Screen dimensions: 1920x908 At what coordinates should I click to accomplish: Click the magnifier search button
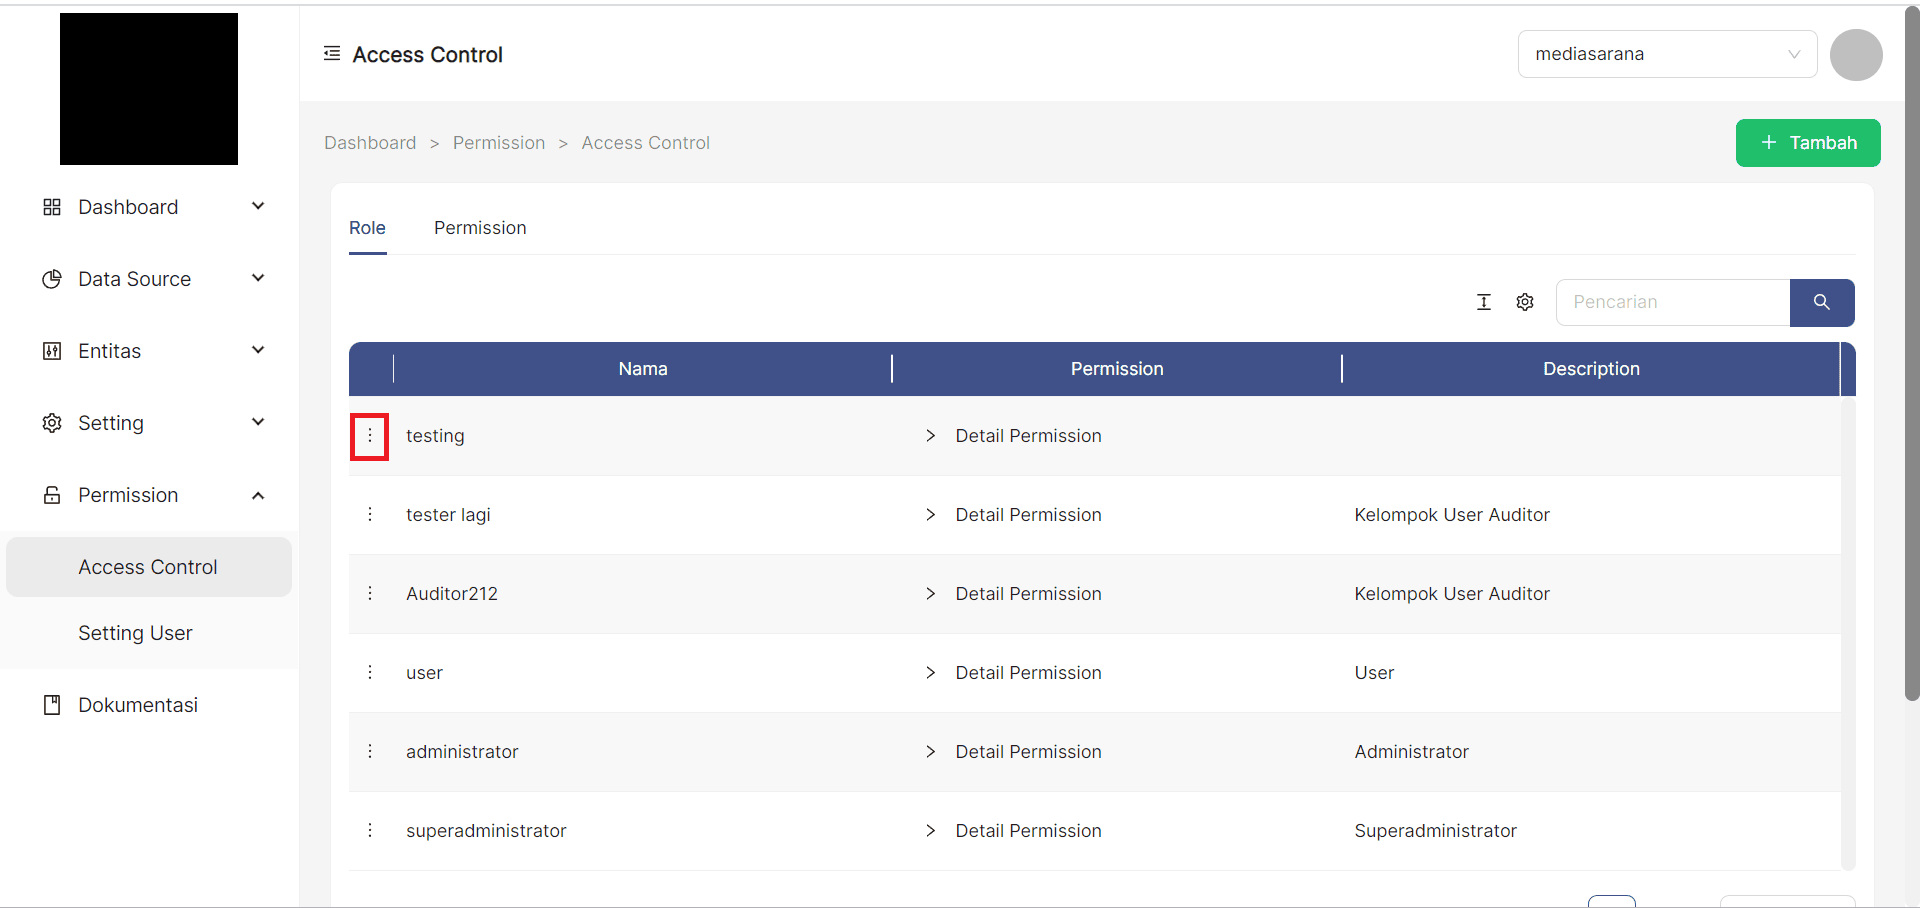pyautogui.click(x=1821, y=302)
